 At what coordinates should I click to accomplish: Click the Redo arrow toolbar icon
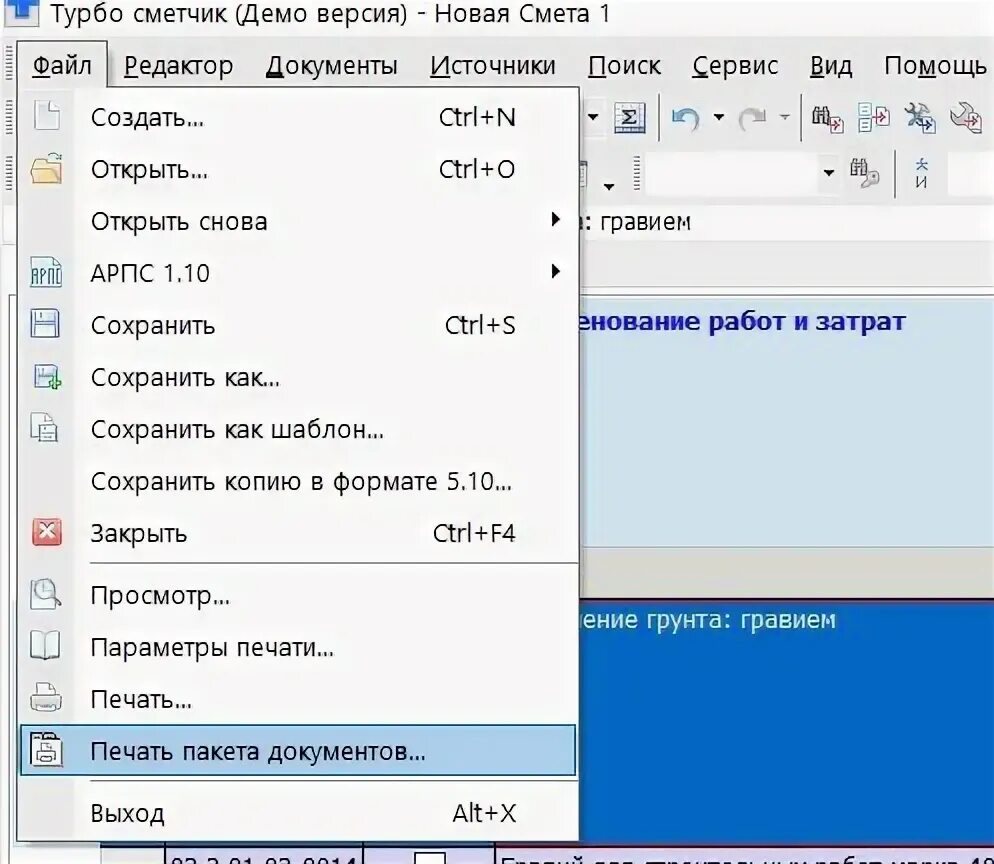[752, 118]
